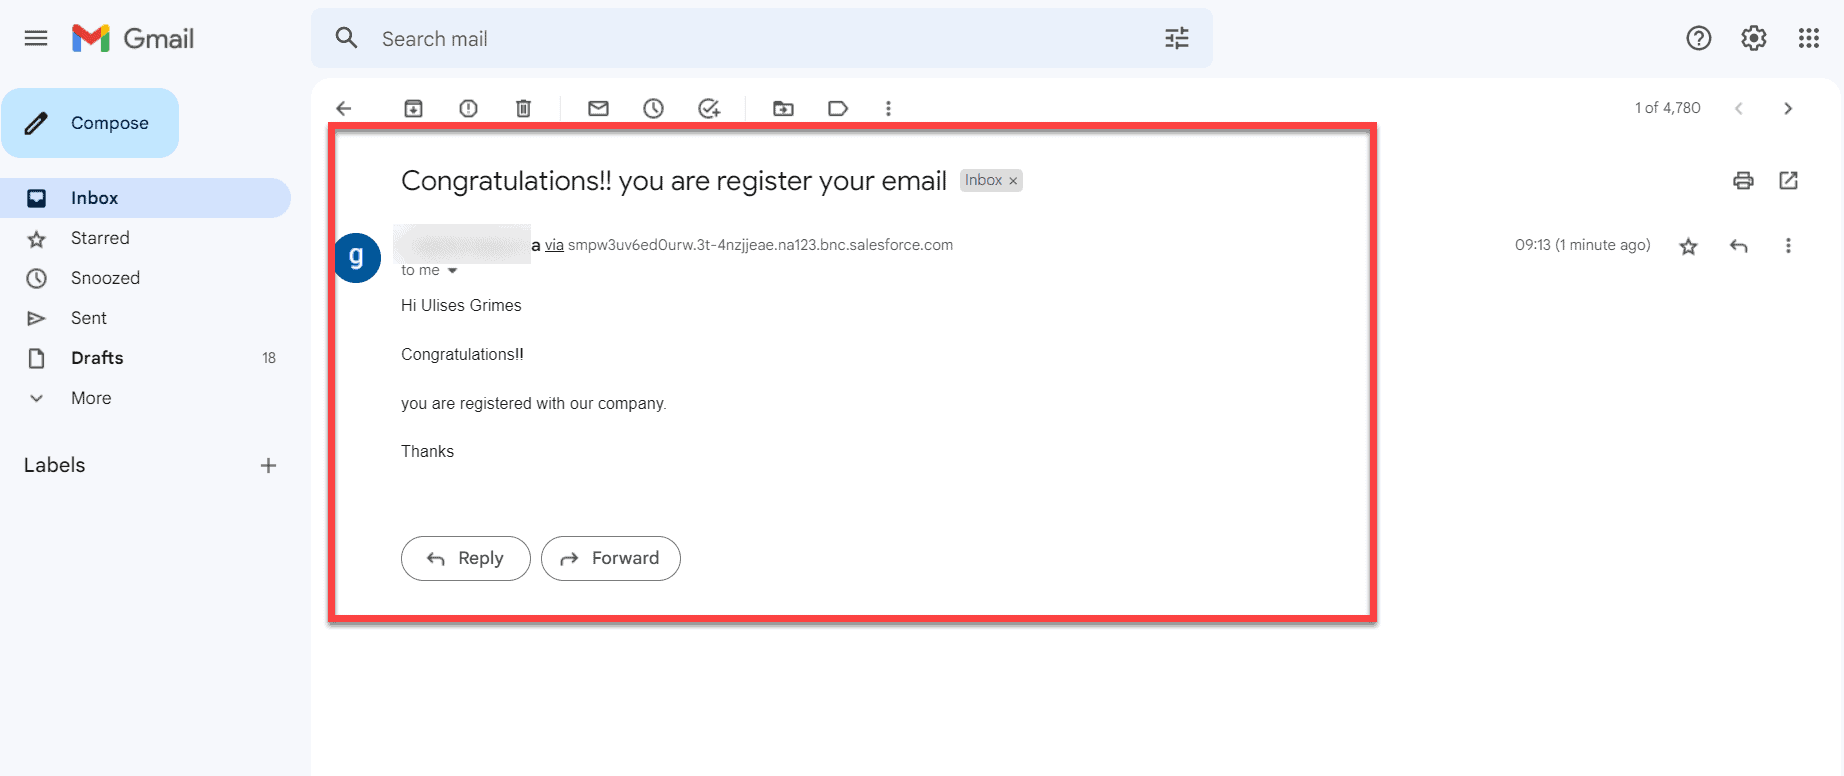Open the Support help icon
Viewport: 1844px width, 776px height.
click(1699, 38)
